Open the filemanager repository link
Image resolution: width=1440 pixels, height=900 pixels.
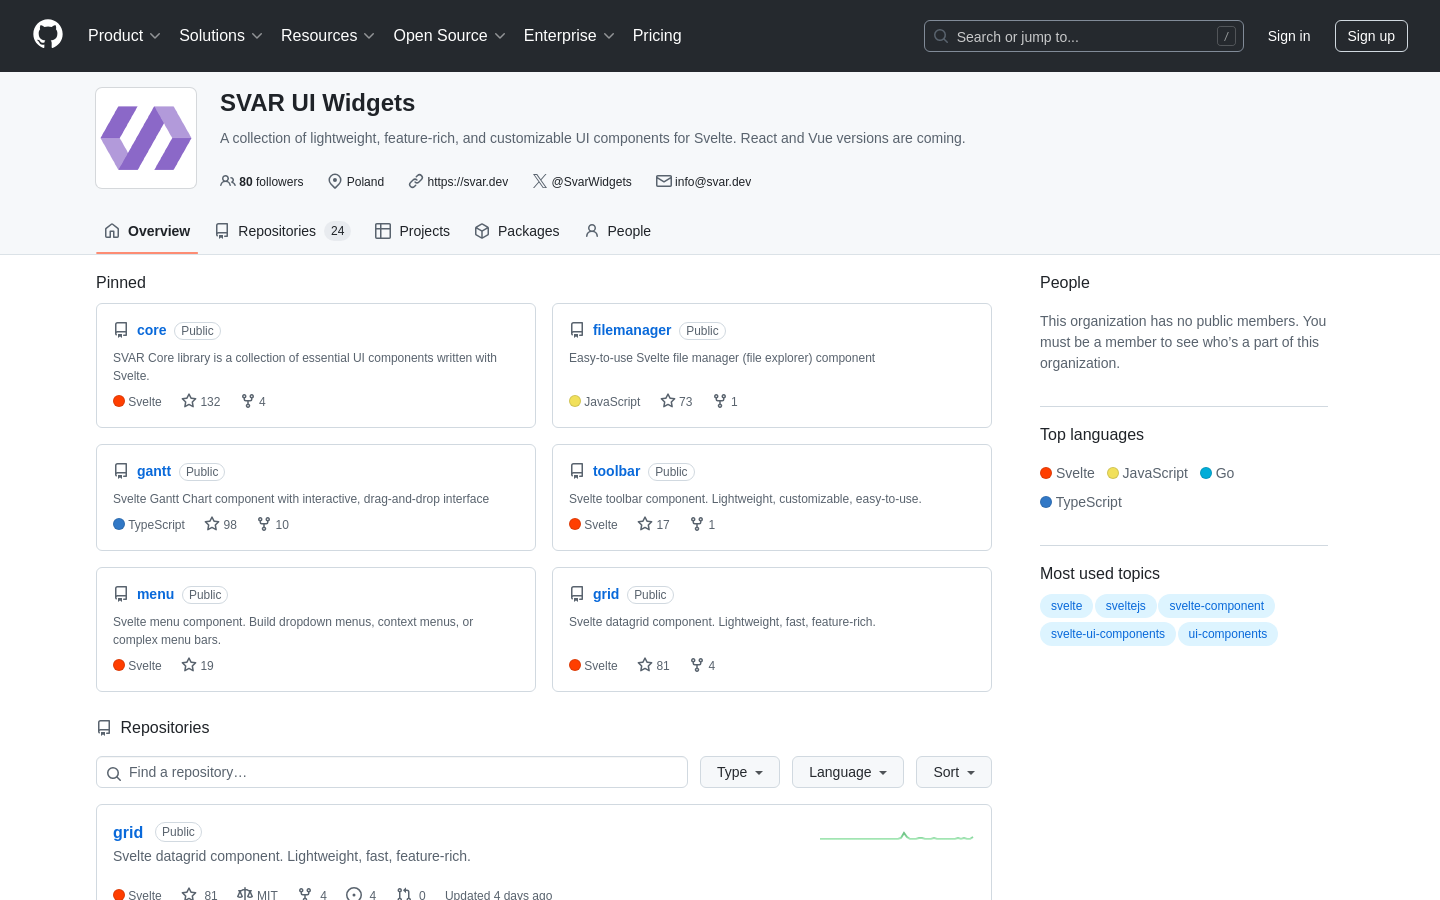[x=632, y=330]
